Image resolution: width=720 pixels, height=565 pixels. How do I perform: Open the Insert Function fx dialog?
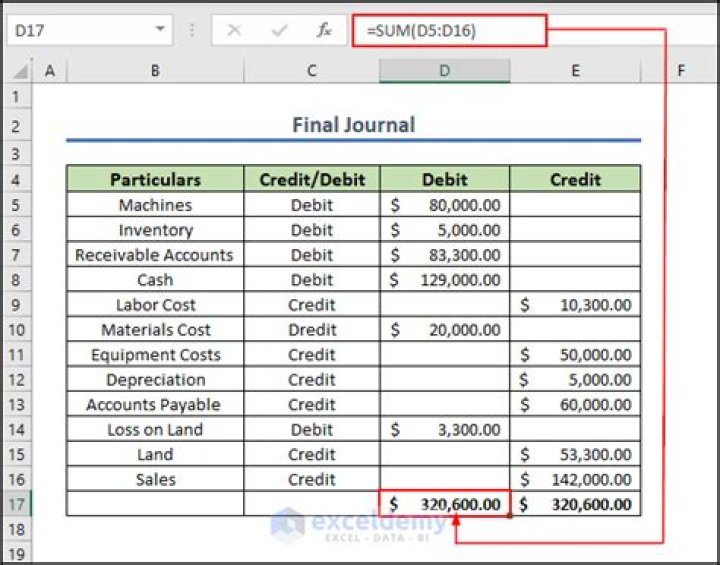[x=324, y=30]
